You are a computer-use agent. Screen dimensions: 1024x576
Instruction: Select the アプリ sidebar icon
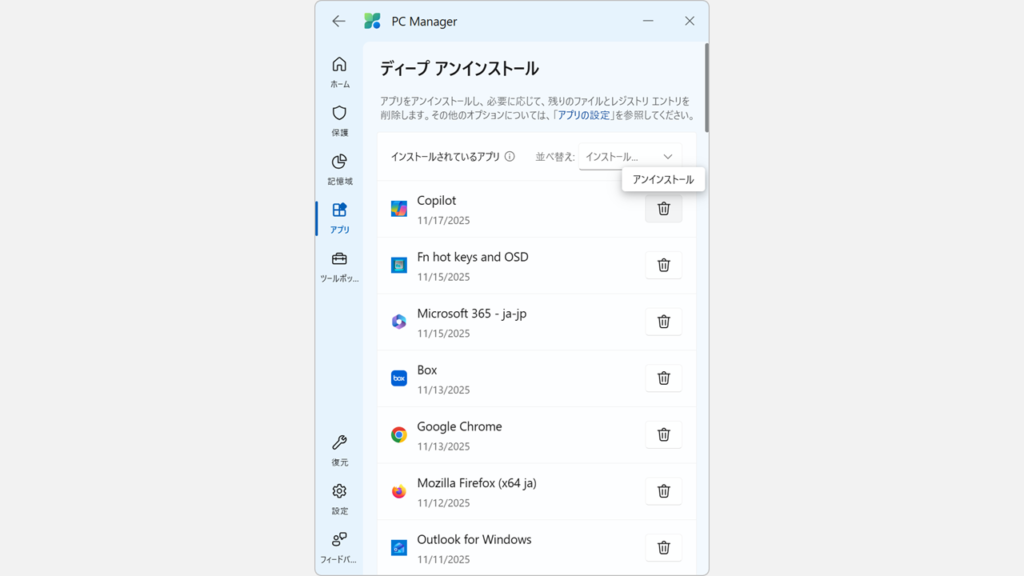[340, 214]
